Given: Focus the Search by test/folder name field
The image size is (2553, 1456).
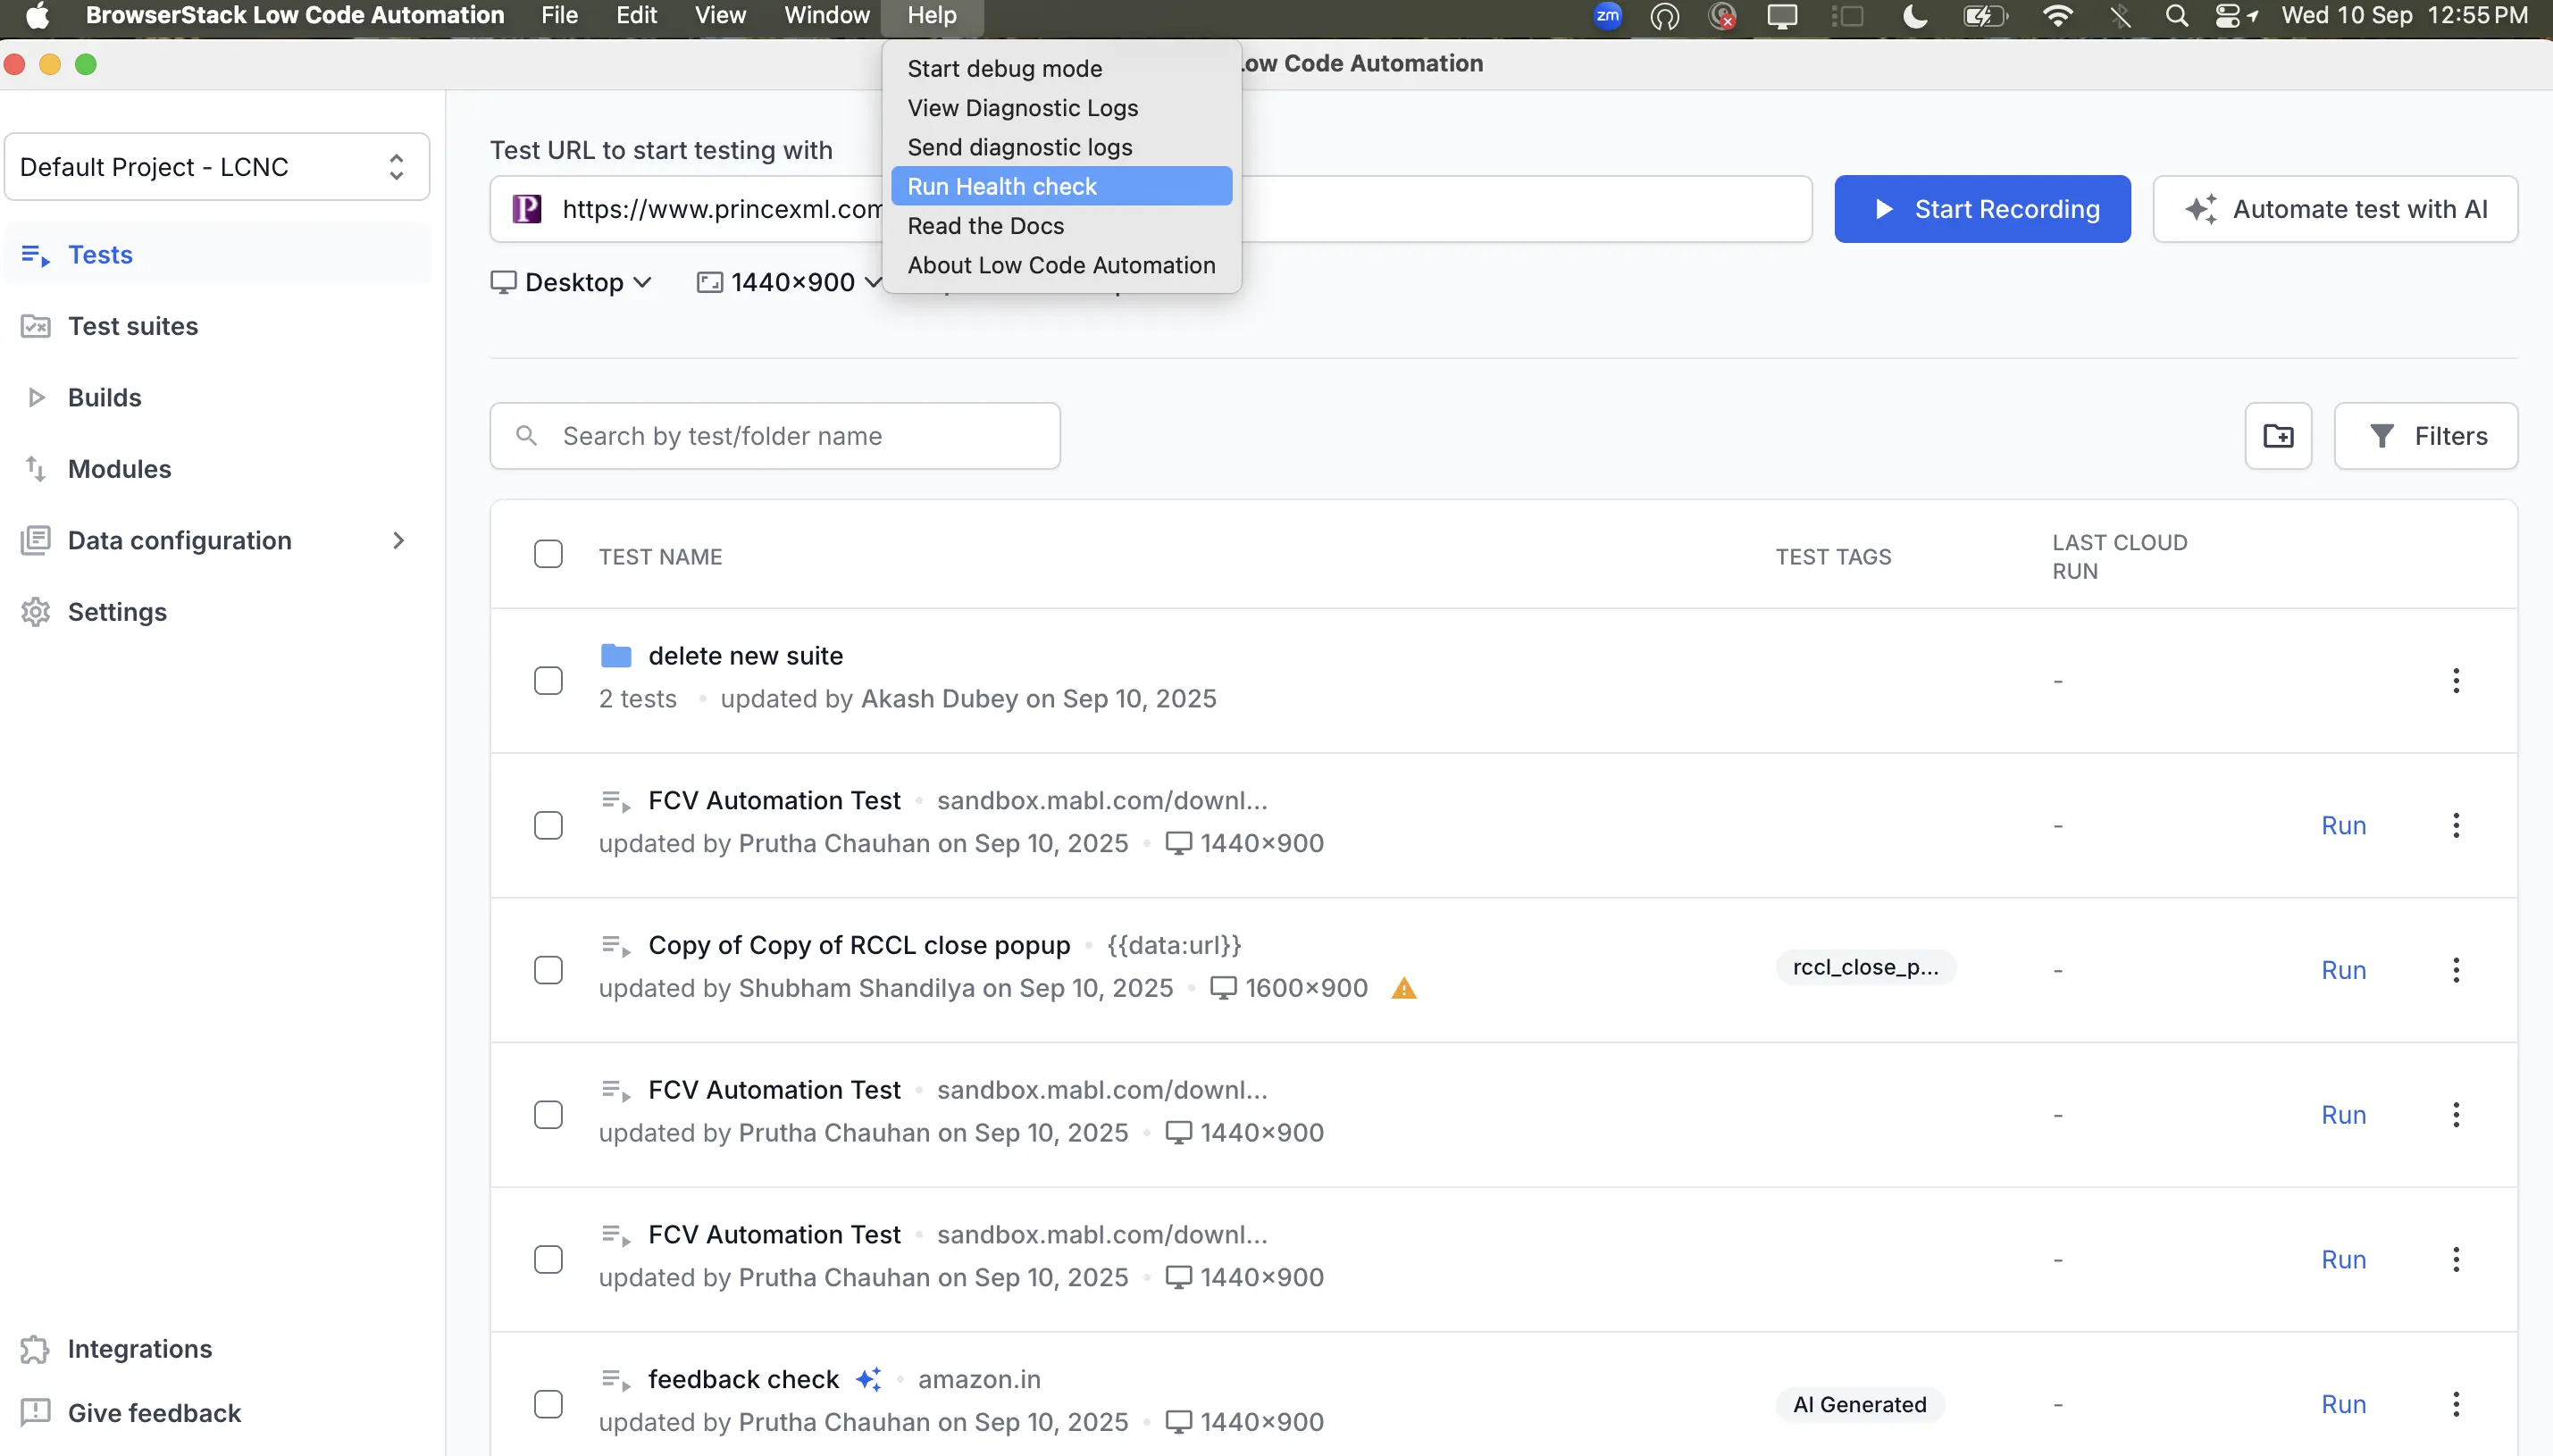Looking at the screenshot, I should [x=775, y=436].
